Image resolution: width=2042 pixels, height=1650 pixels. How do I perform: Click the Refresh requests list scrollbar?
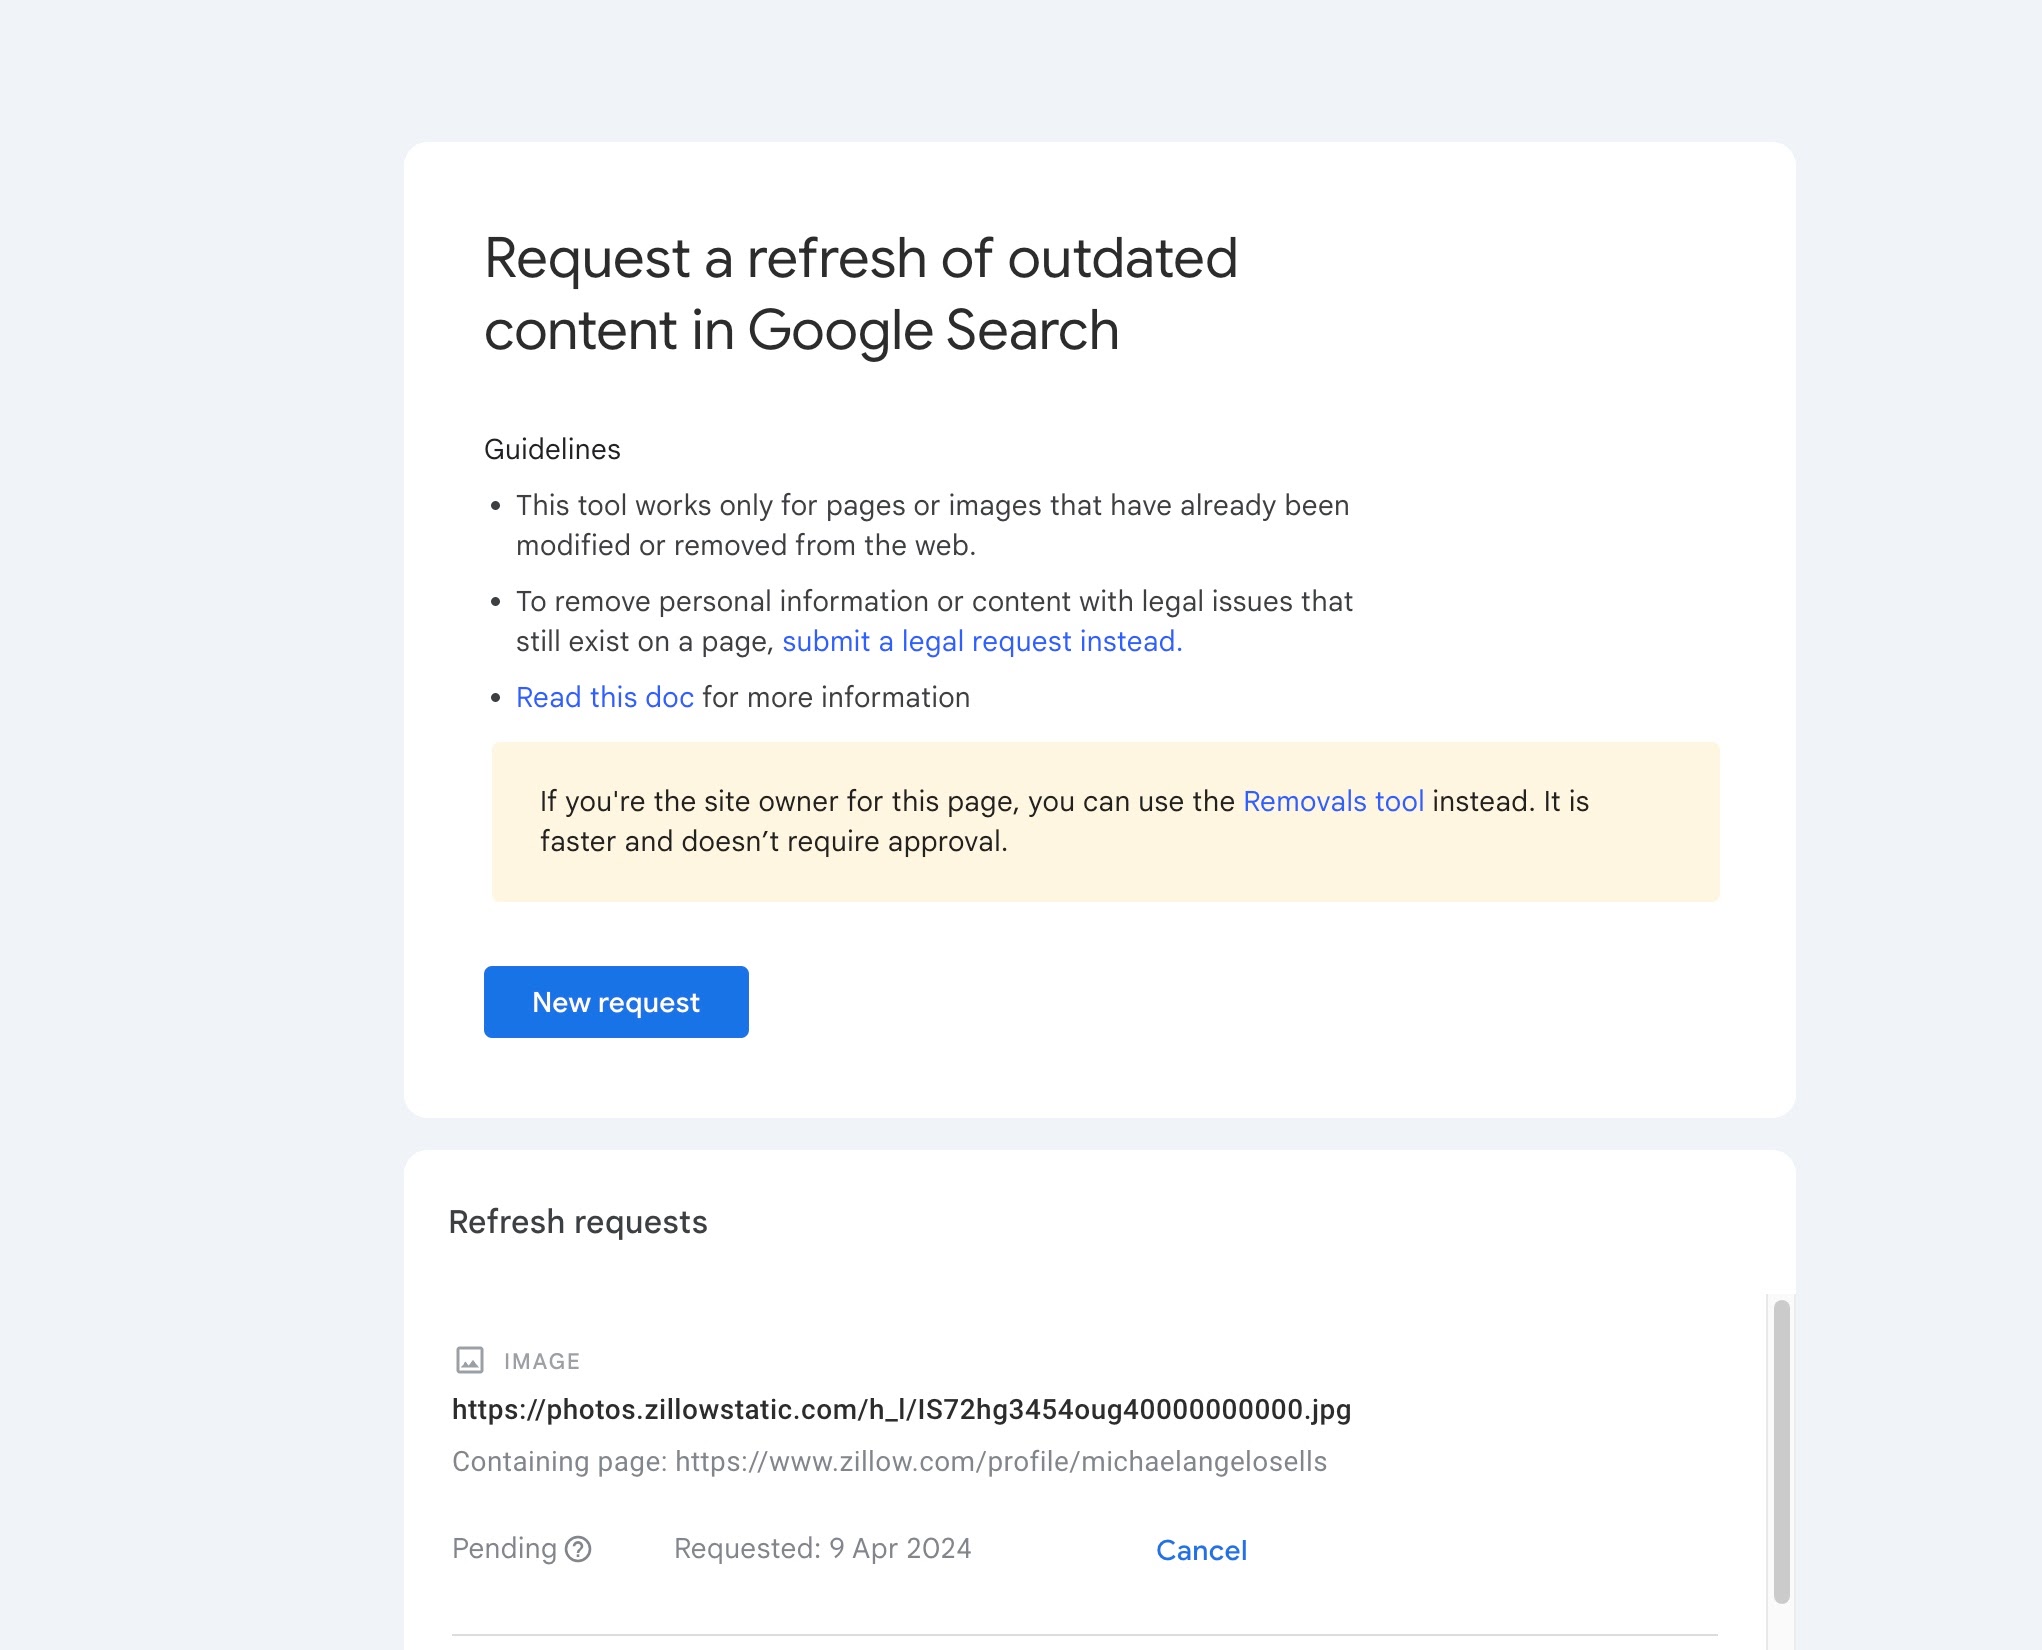pos(1781,1450)
